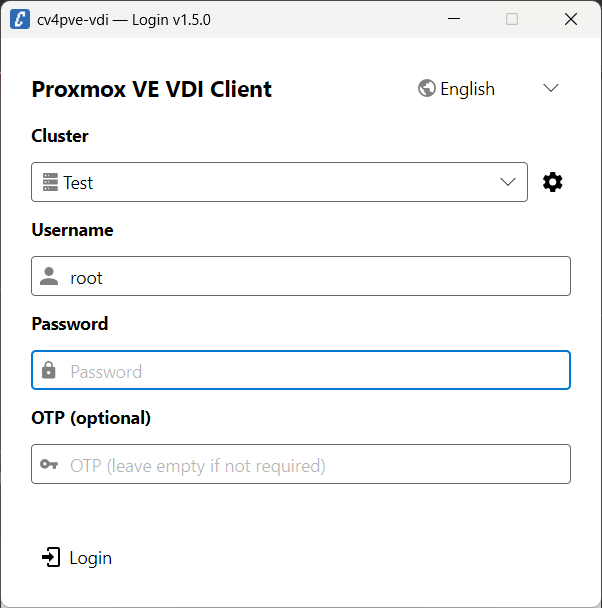Image resolution: width=602 pixels, height=608 pixels.
Task: Click the Cluster dropdown chevron
Action: 508,182
